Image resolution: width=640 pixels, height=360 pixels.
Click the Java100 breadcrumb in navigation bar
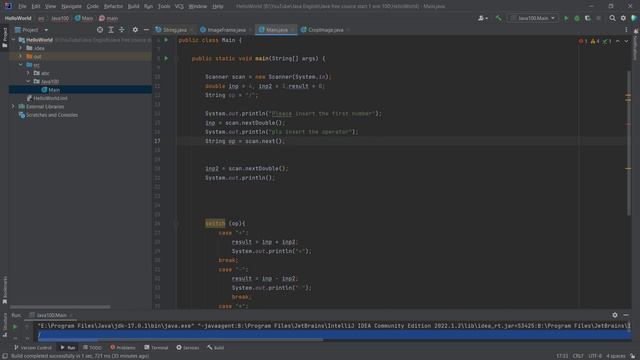tap(60, 18)
